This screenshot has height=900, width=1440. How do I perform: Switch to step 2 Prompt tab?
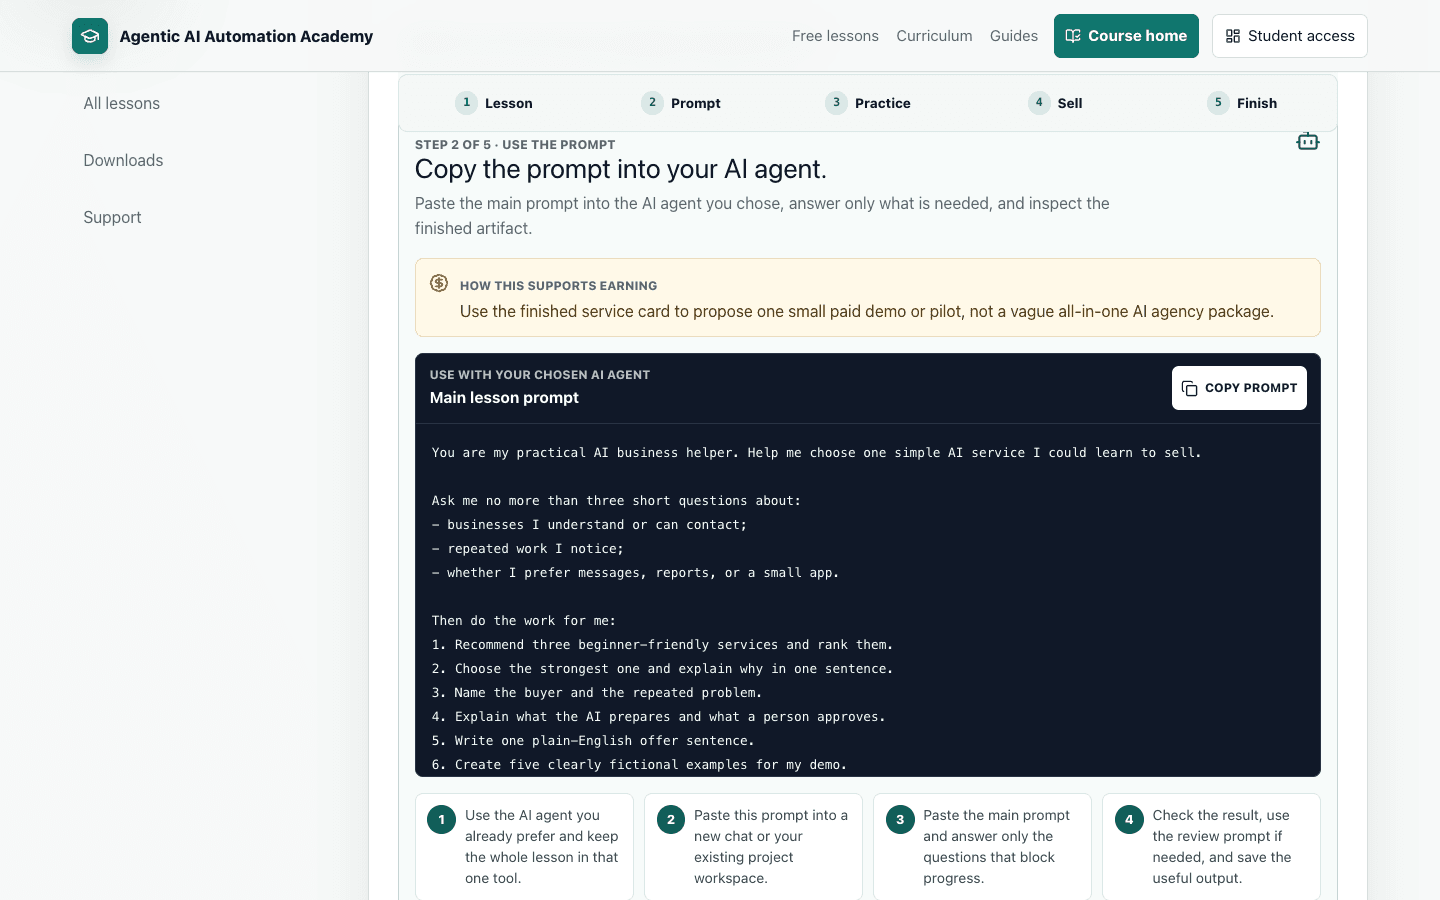point(681,103)
